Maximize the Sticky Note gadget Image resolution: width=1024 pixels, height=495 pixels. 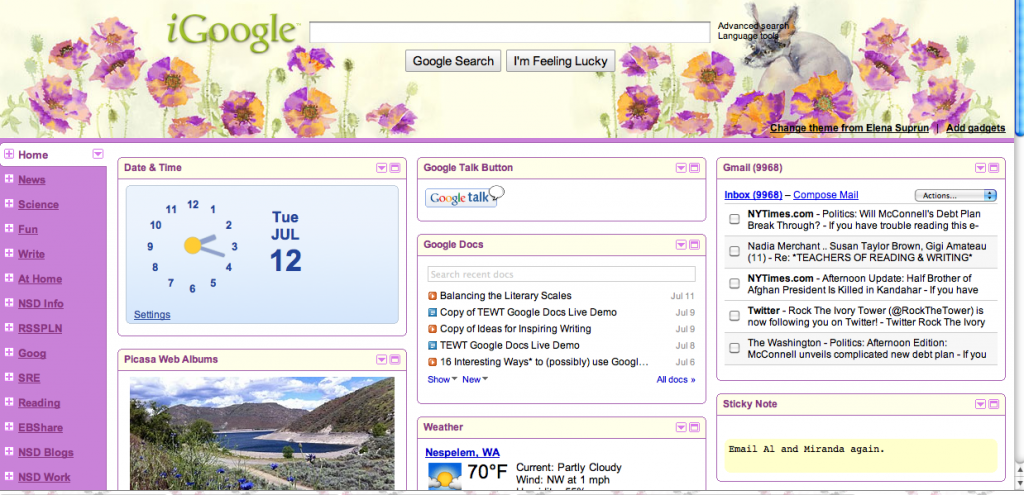tap(993, 404)
